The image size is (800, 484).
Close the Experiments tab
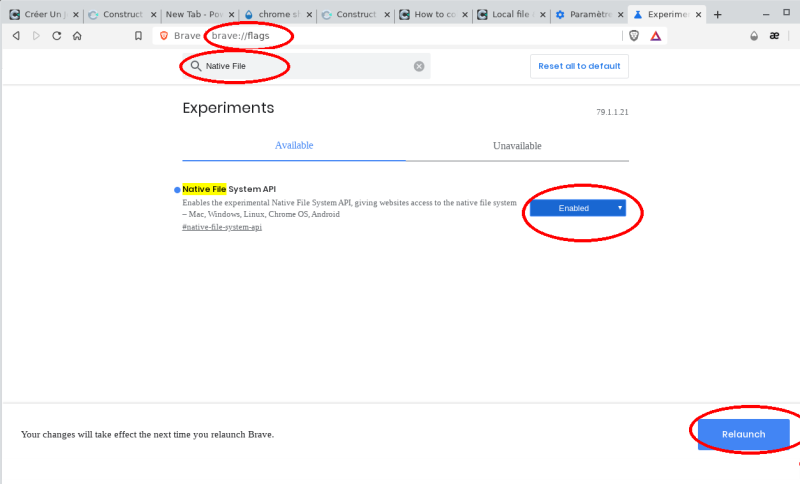click(x=698, y=15)
